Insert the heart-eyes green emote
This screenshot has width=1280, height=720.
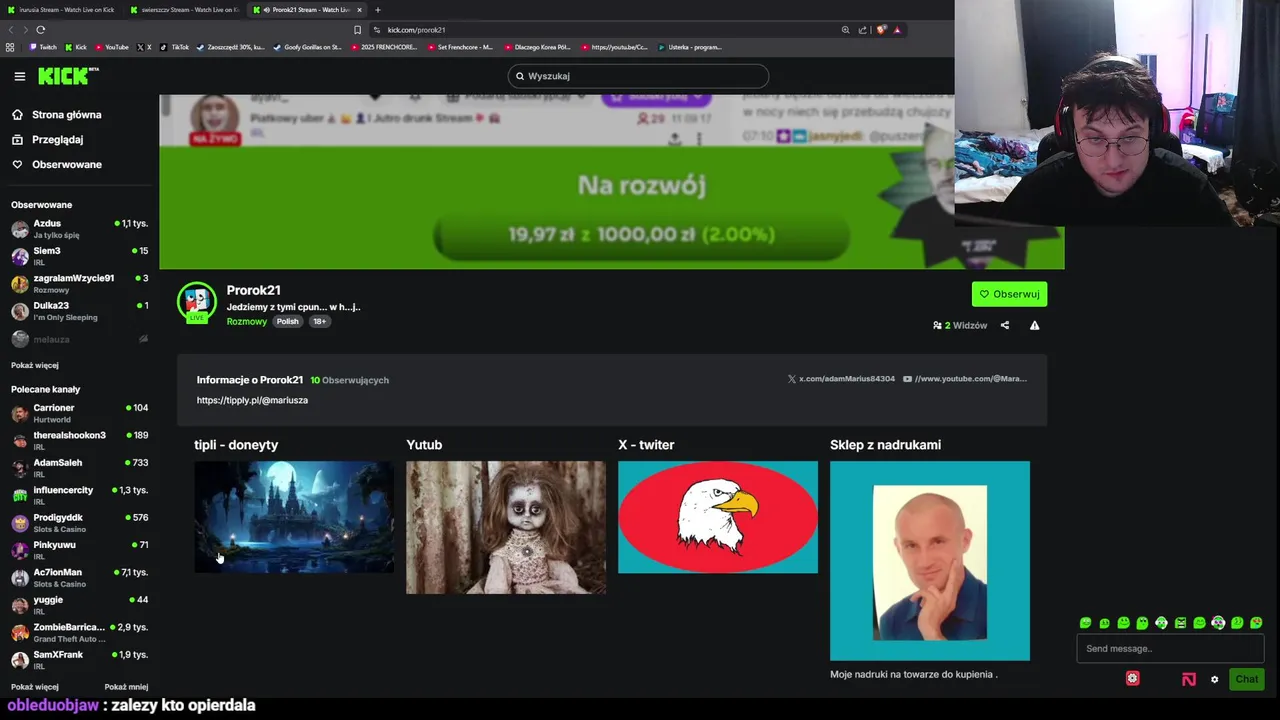pos(1256,623)
